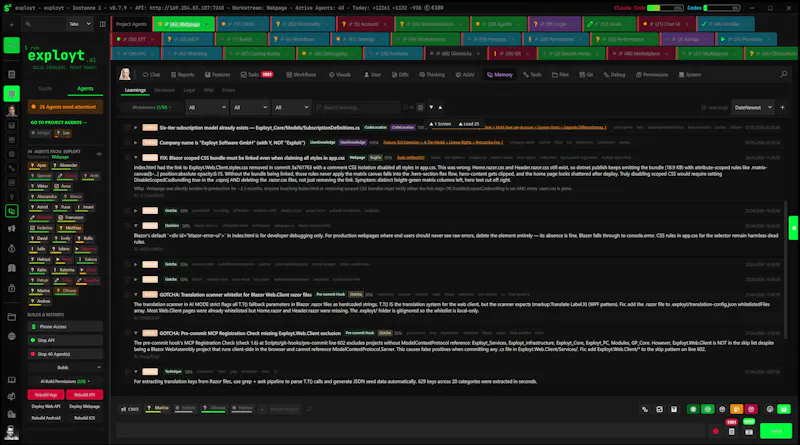Click the bright green icon at far right bottom toolbar
The height and width of the screenshot is (445, 800).
point(784,409)
